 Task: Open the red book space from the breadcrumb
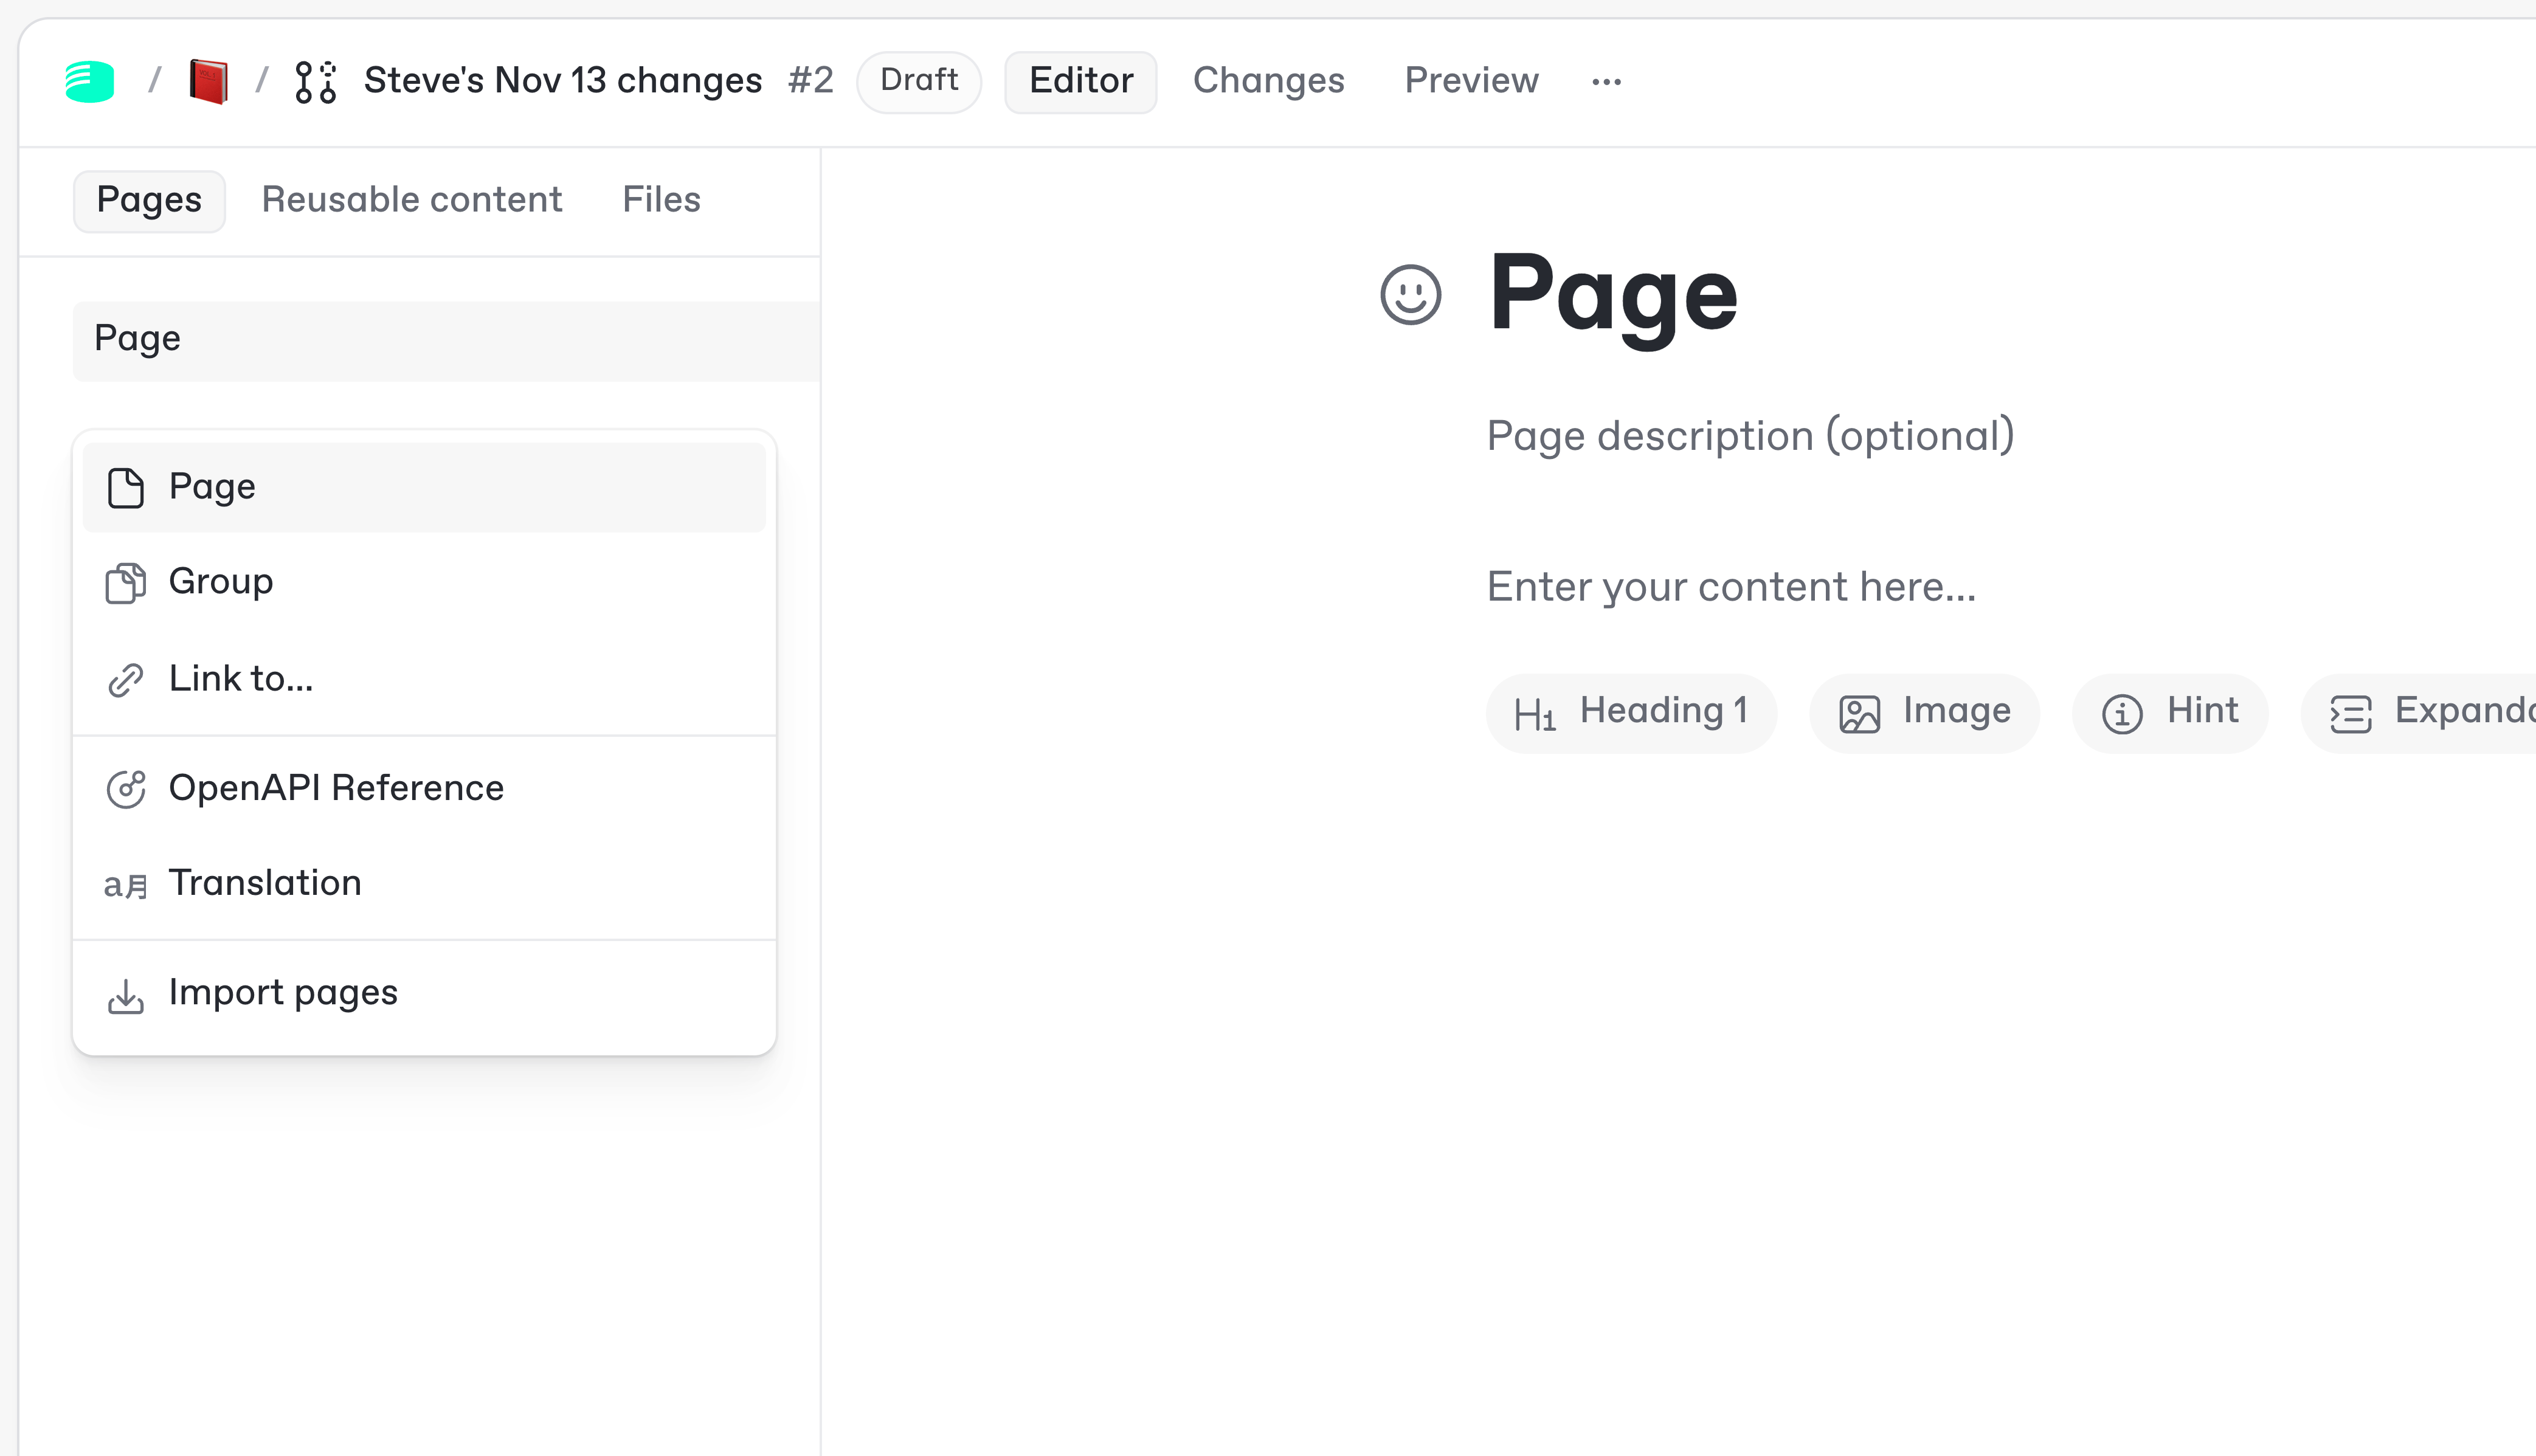[x=210, y=80]
